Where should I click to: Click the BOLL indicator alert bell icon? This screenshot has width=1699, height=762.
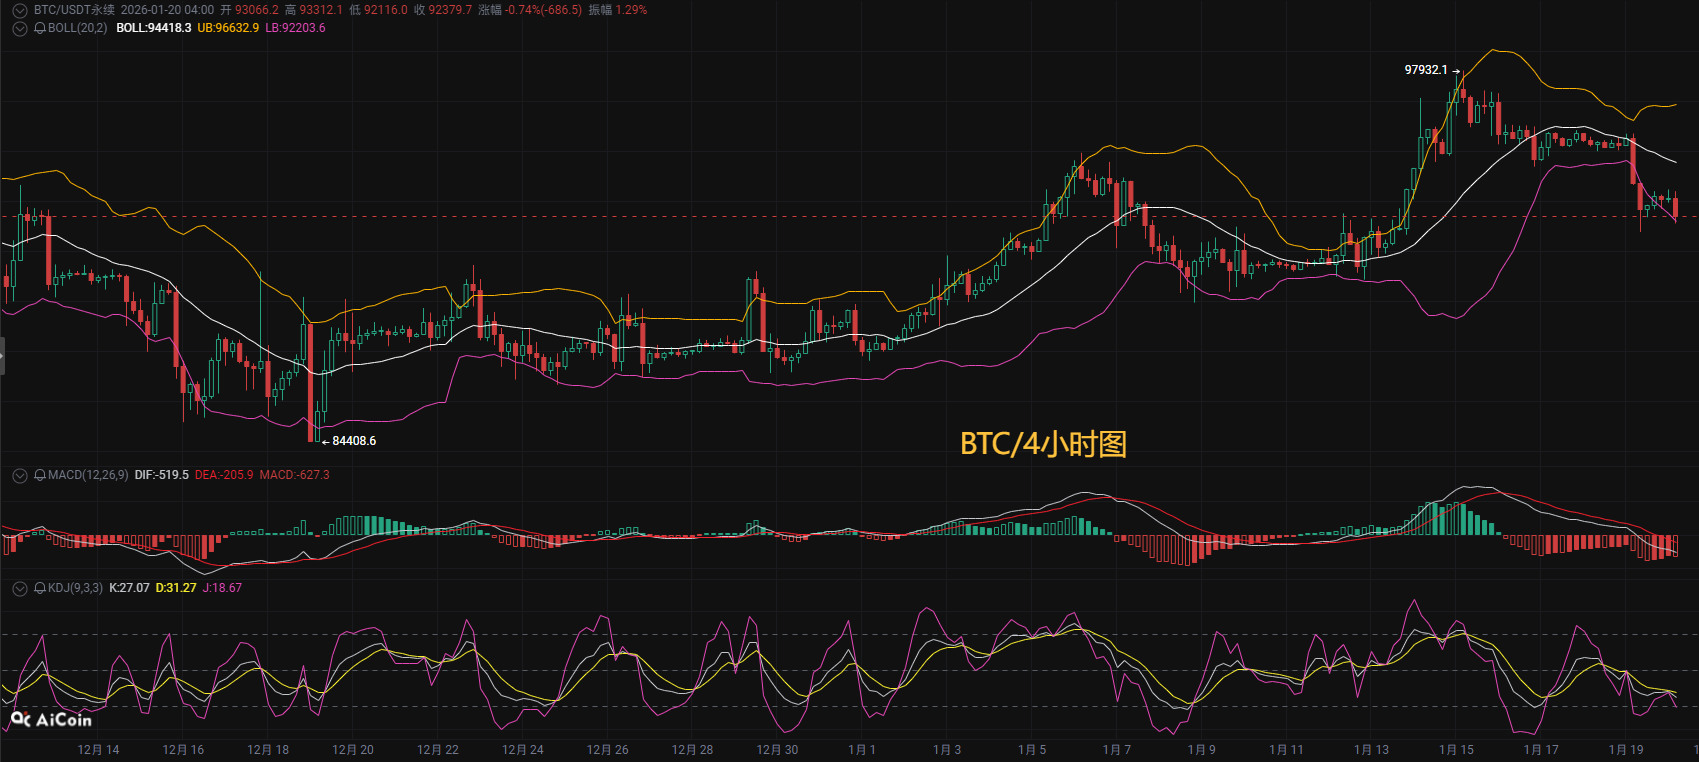coord(40,28)
